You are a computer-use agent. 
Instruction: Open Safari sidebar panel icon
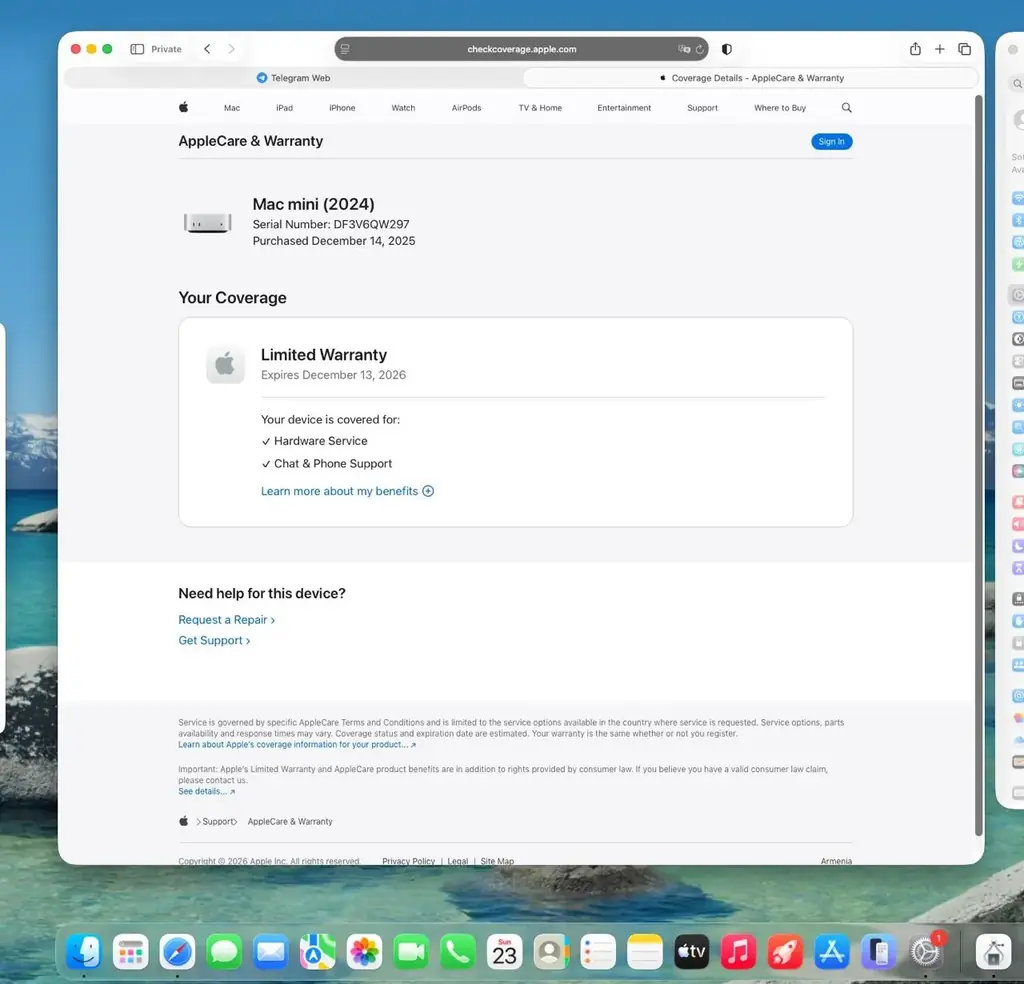pos(137,49)
